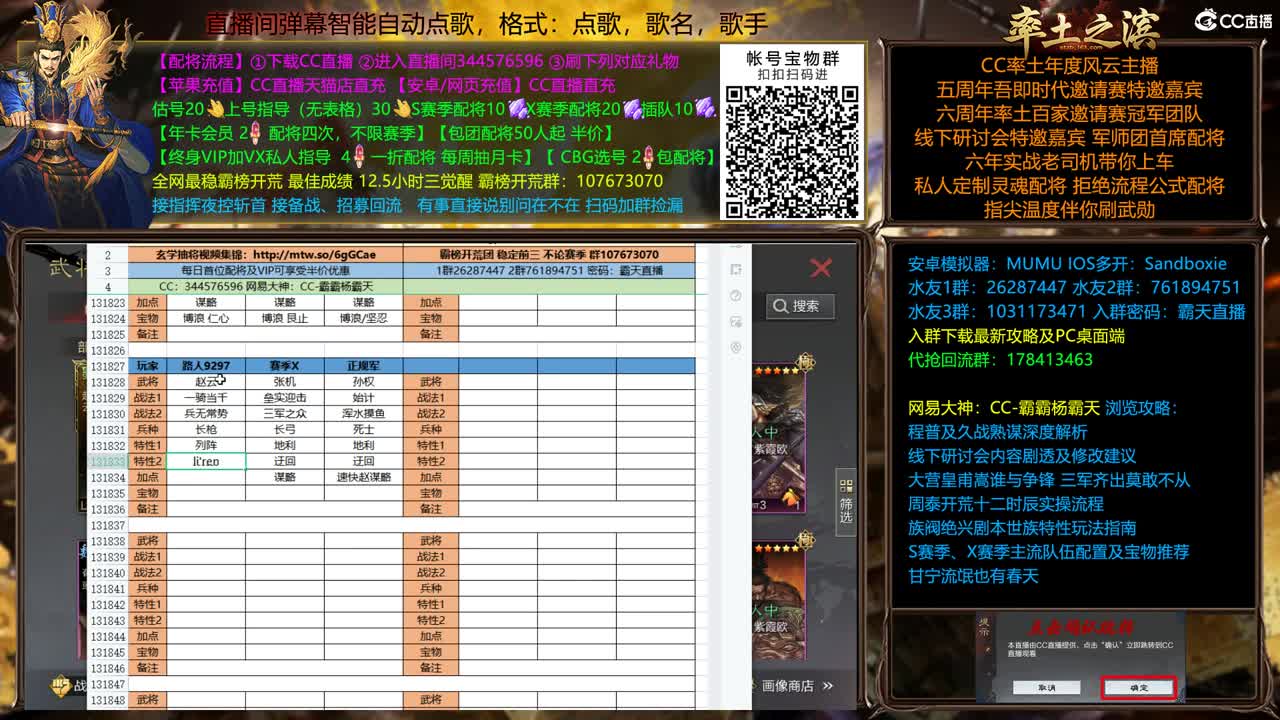Select the 死士 cell
The width and height of the screenshot is (1280, 720).
(363, 430)
